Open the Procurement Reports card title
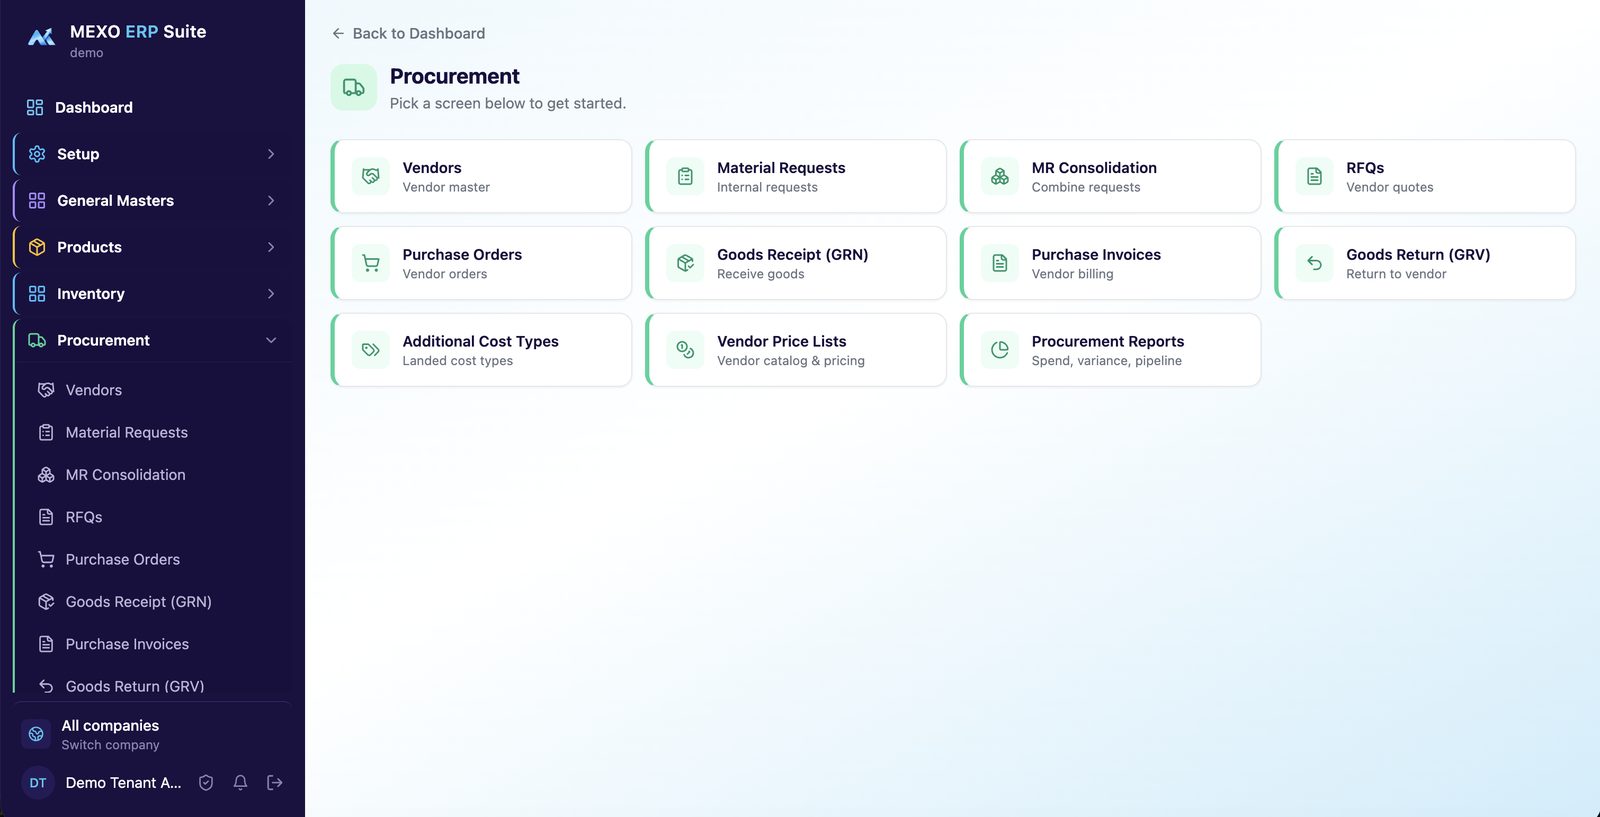This screenshot has height=817, width=1600. pos(1107,342)
